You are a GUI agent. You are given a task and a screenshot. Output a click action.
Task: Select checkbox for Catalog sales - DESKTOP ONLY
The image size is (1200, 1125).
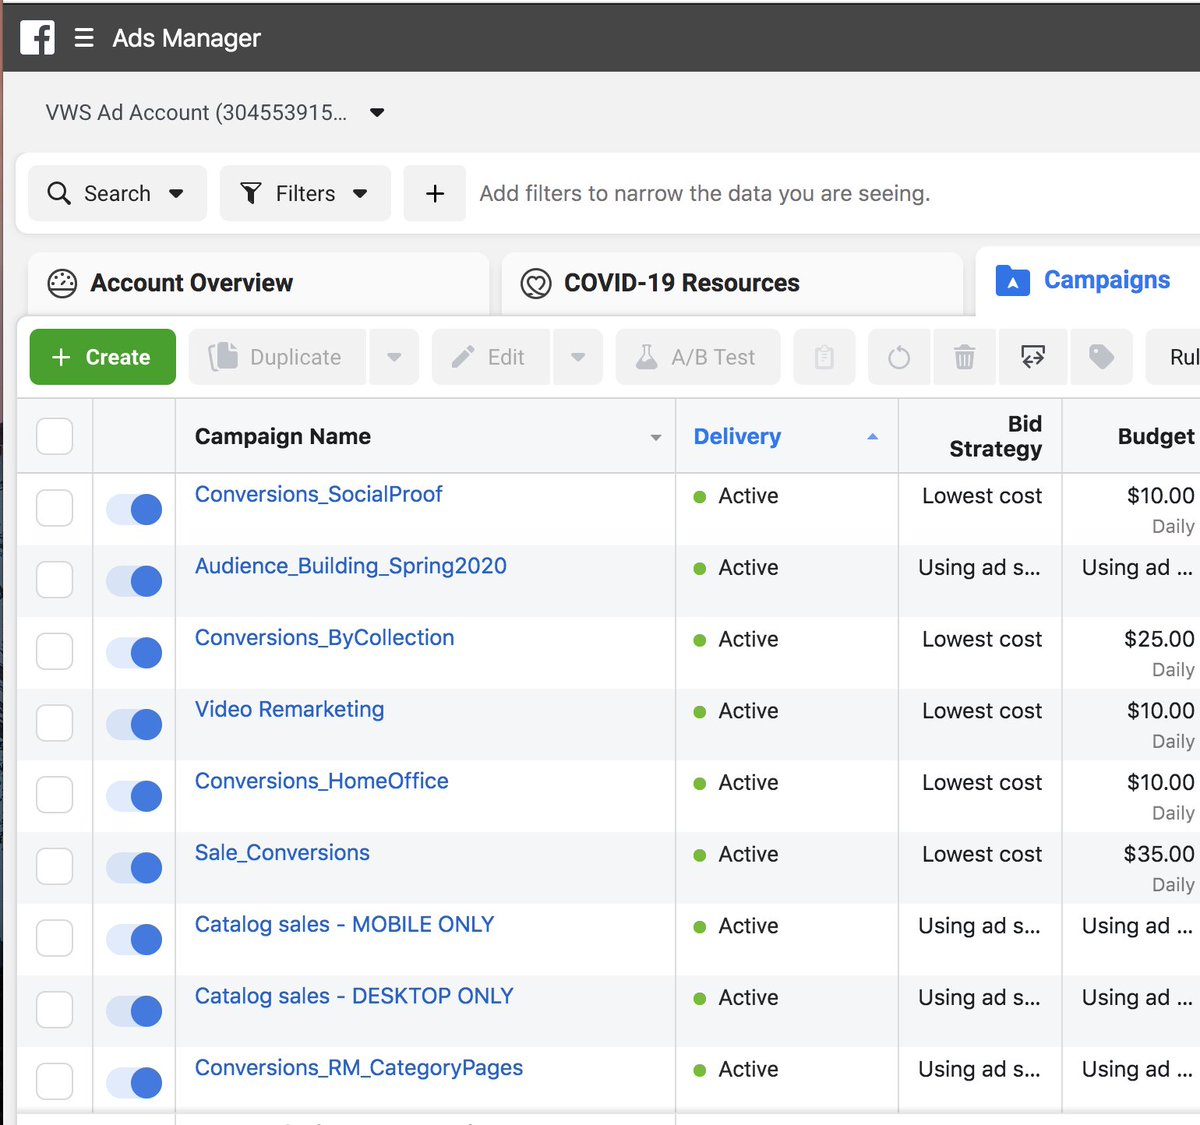coord(54,1010)
